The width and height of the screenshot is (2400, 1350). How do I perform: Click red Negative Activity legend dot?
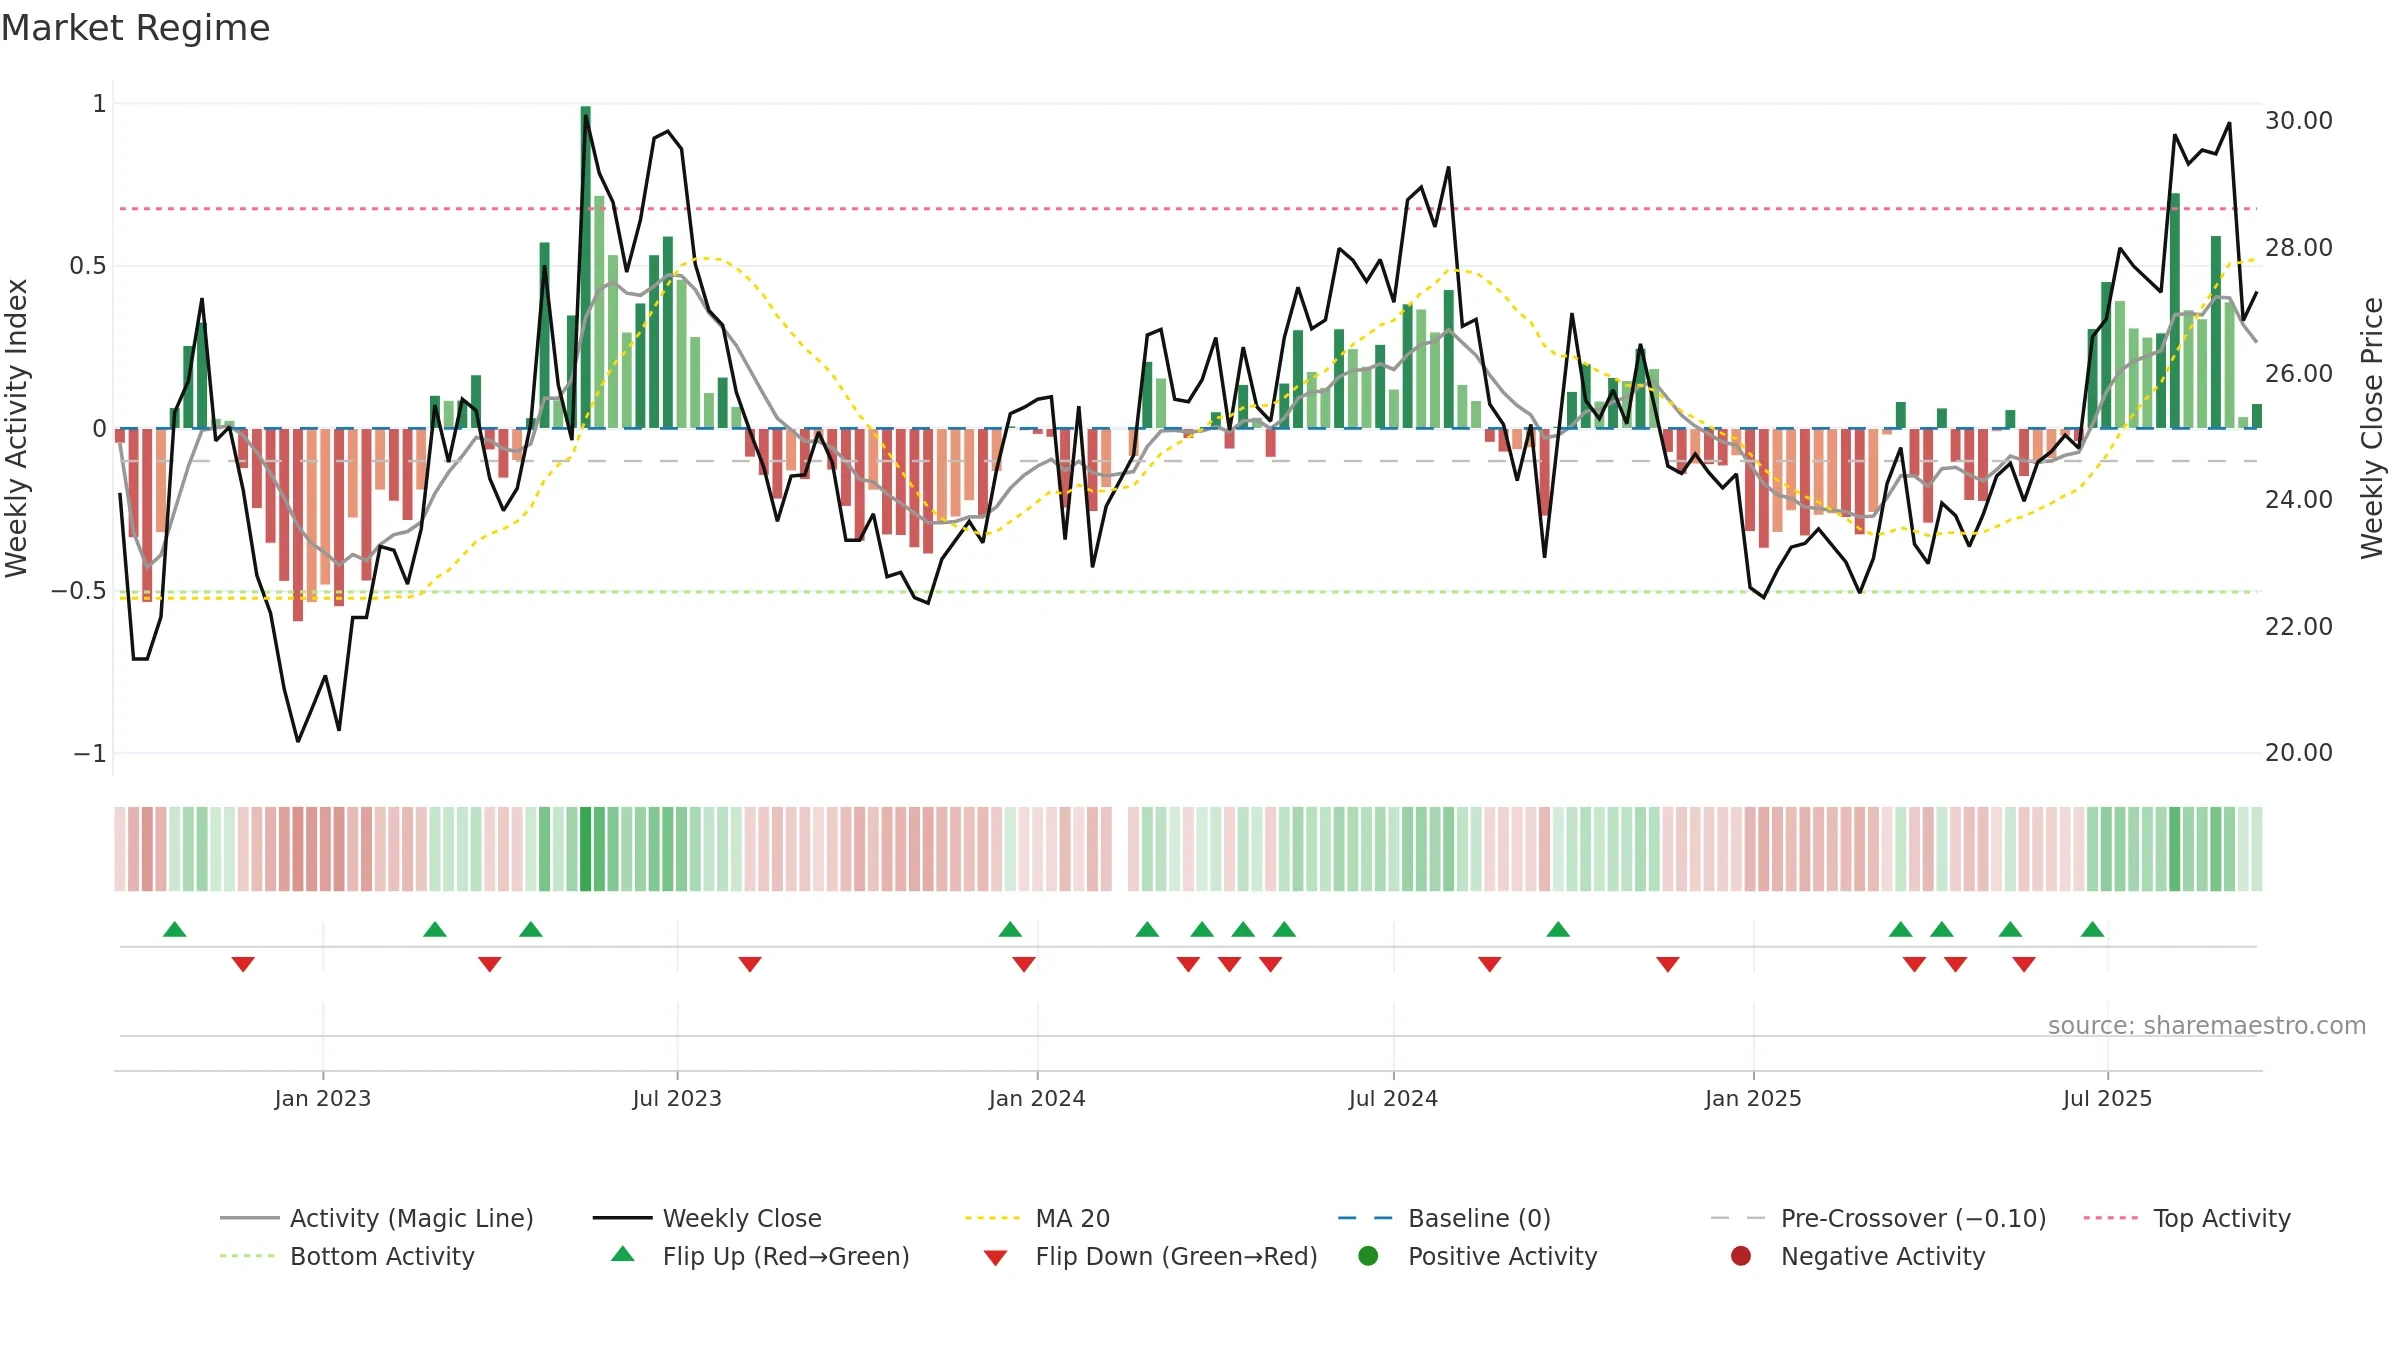1741,1255
